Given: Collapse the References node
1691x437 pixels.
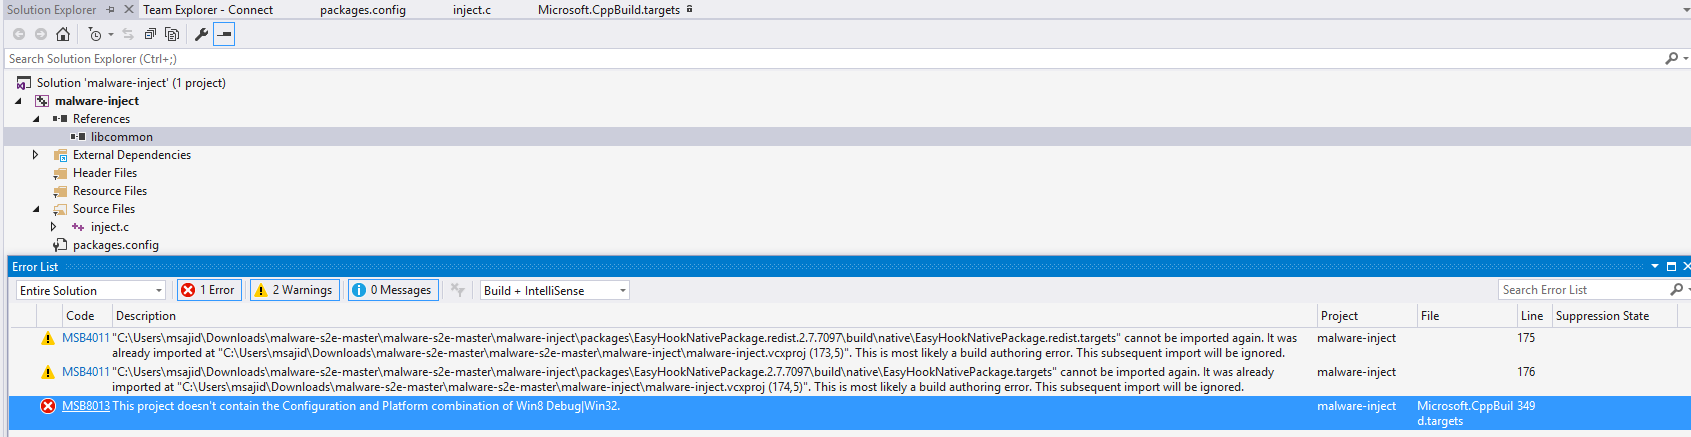Looking at the screenshot, I should [x=36, y=119].
